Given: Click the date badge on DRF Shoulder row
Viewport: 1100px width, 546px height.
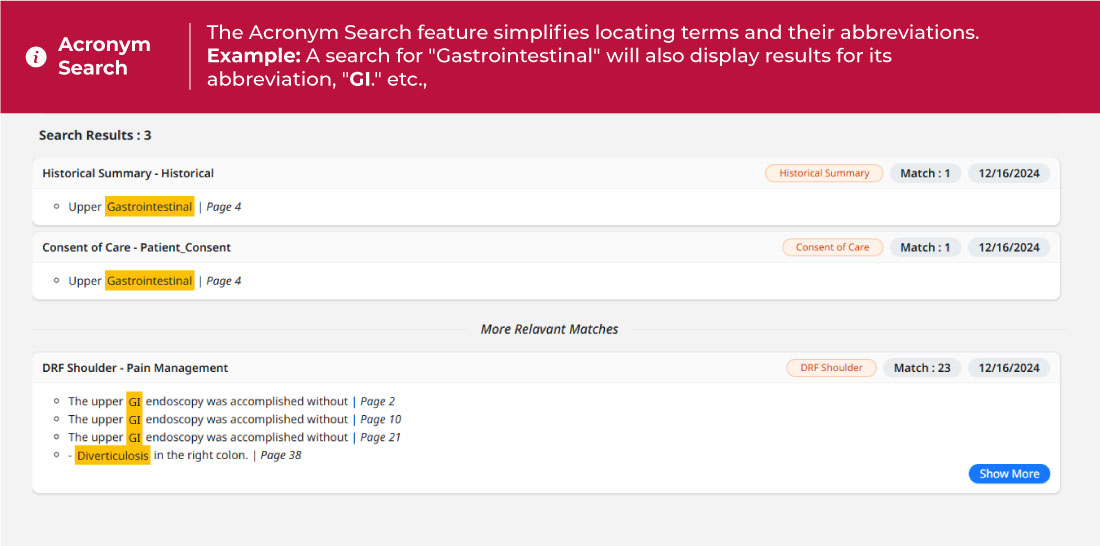Looking at the screenshot, I should point(1009,368).
